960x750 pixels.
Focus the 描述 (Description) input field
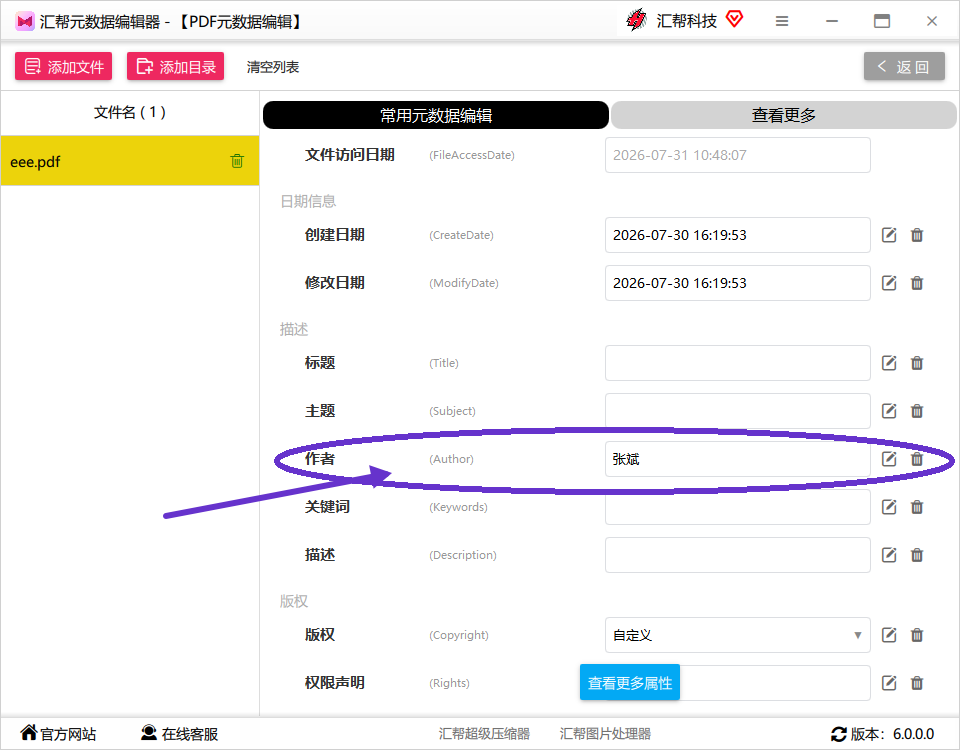point(737,555)
